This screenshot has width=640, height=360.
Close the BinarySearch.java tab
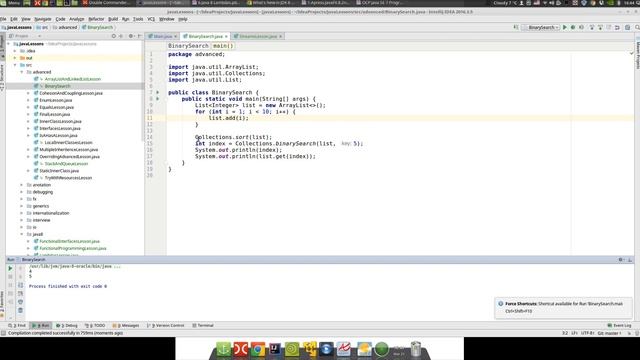(x=226, y=36)
